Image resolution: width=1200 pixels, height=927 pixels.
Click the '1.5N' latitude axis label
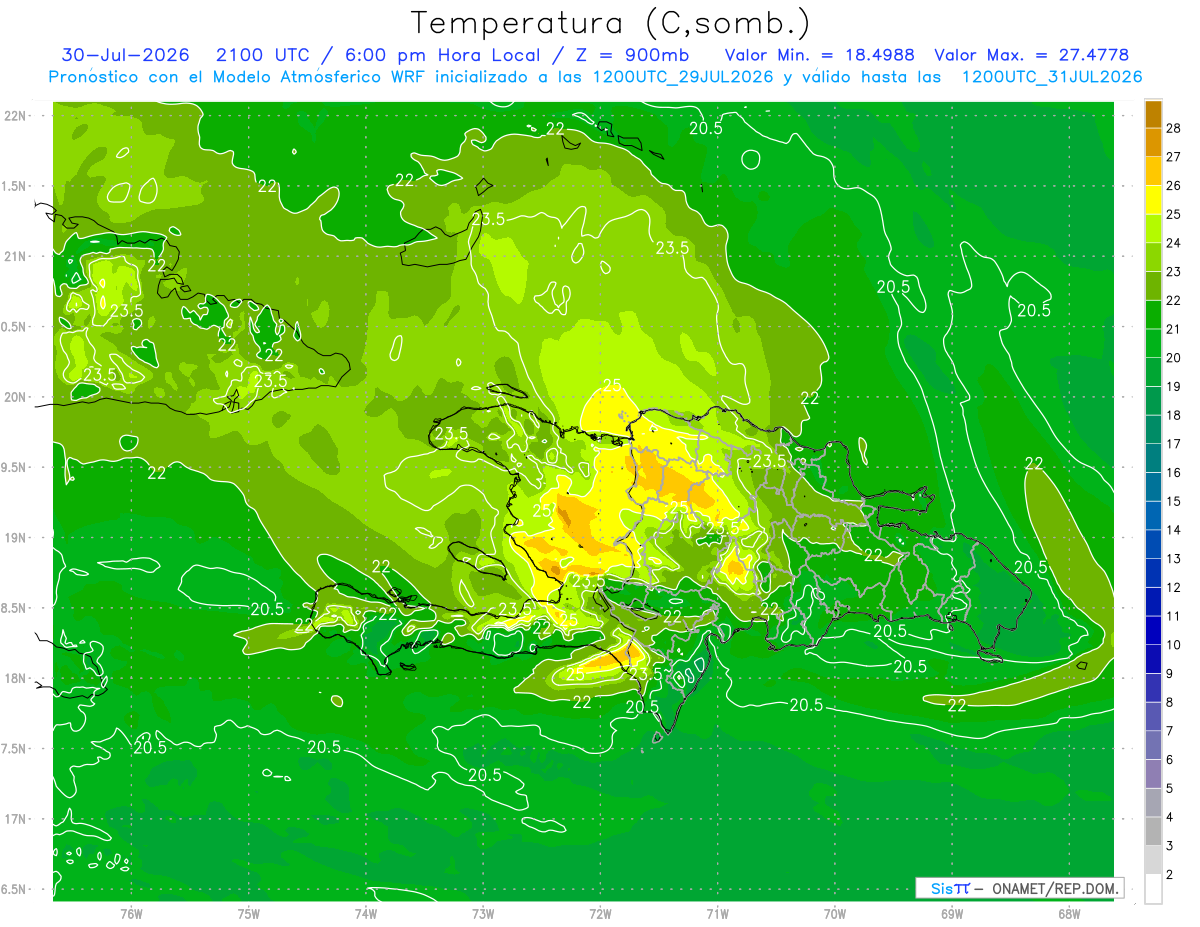click(15, 186)
